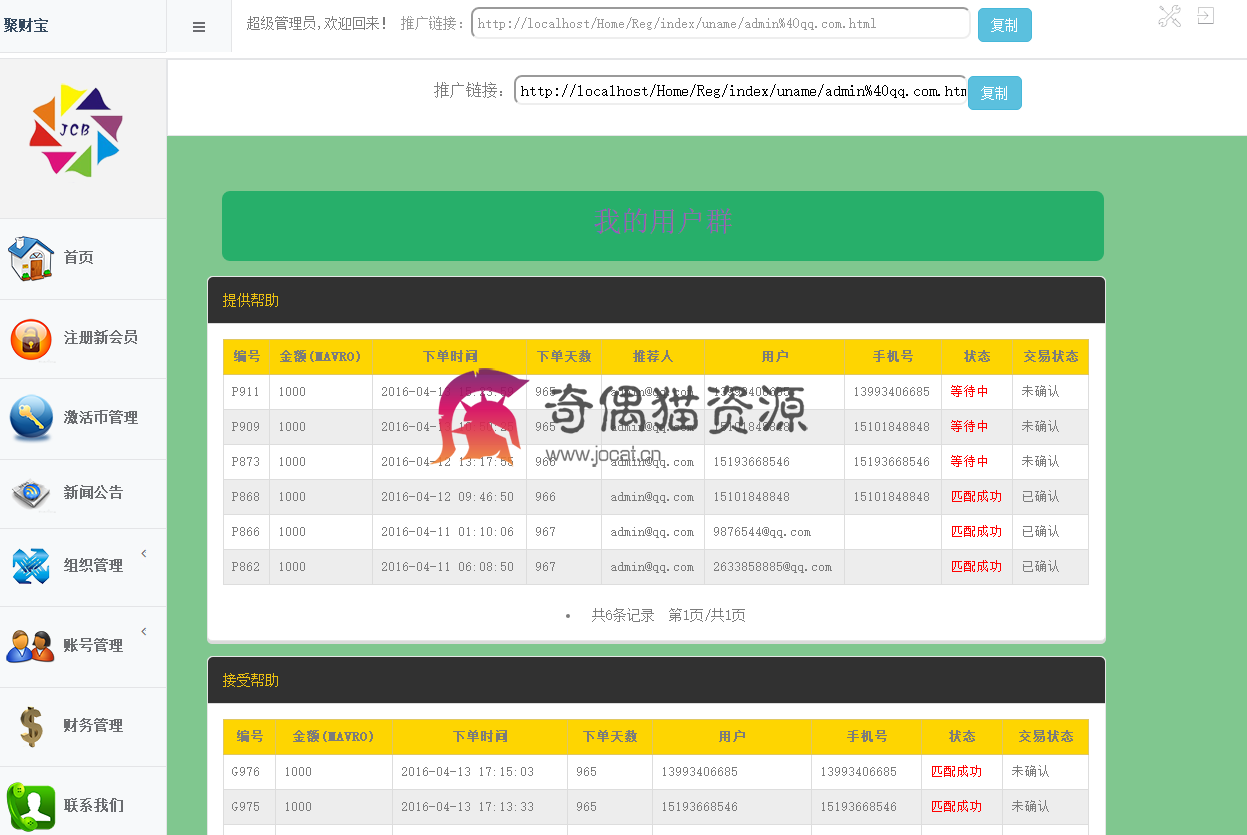Click the logout icon at top right
1247x835 pixels.
click(x=1206, y=16)
